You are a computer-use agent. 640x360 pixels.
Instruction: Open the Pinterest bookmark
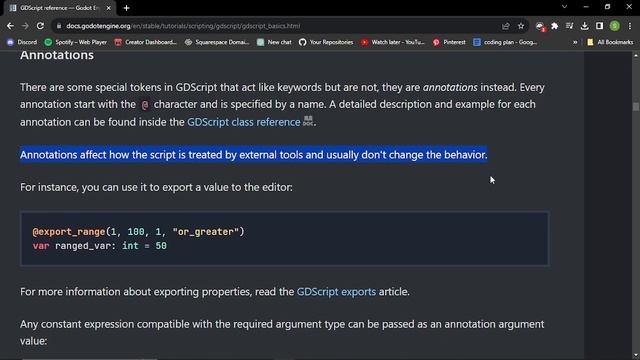[449, 42]
